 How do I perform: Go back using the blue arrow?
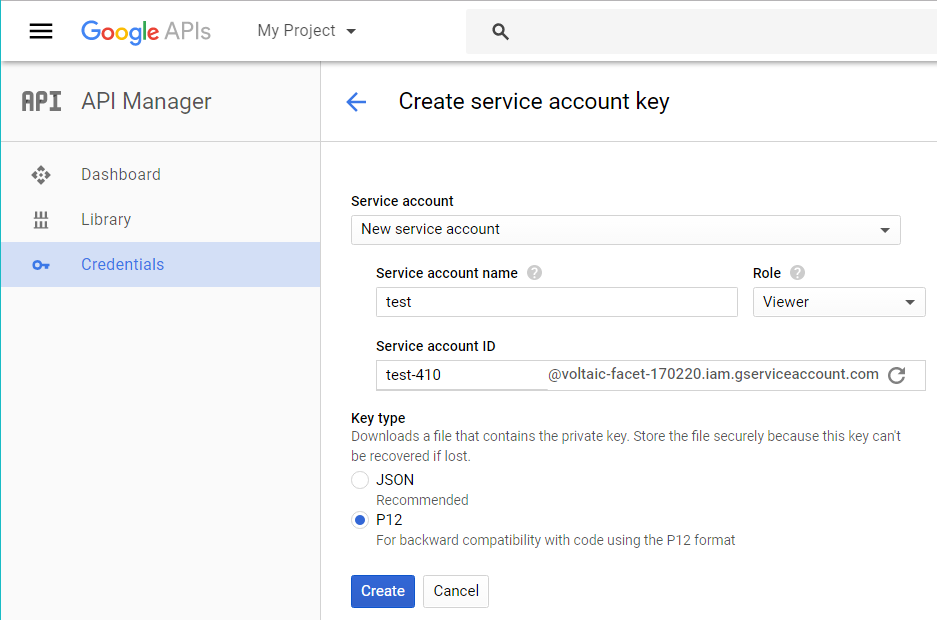coord(356,102)
